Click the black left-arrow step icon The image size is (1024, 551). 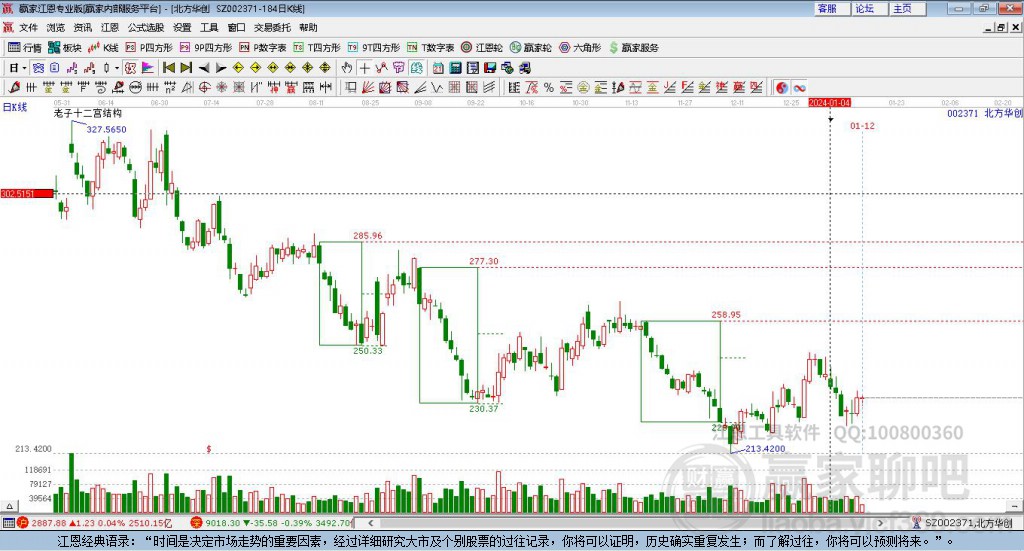tap(204, 68)
